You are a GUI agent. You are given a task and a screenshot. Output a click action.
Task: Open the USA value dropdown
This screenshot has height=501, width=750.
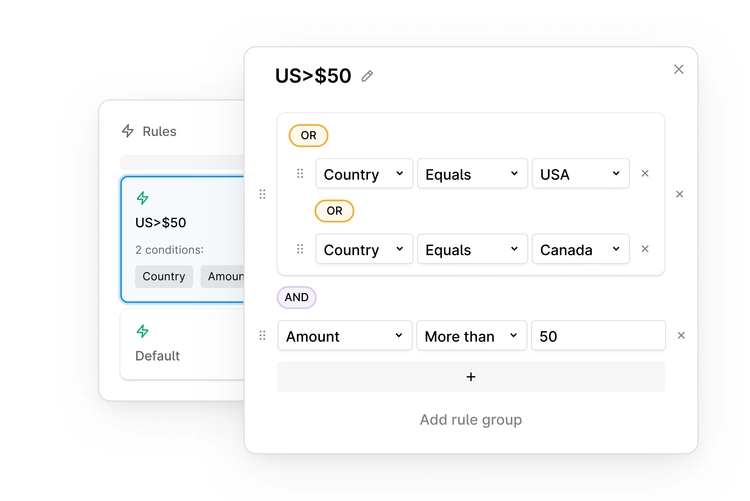(580, 174)
